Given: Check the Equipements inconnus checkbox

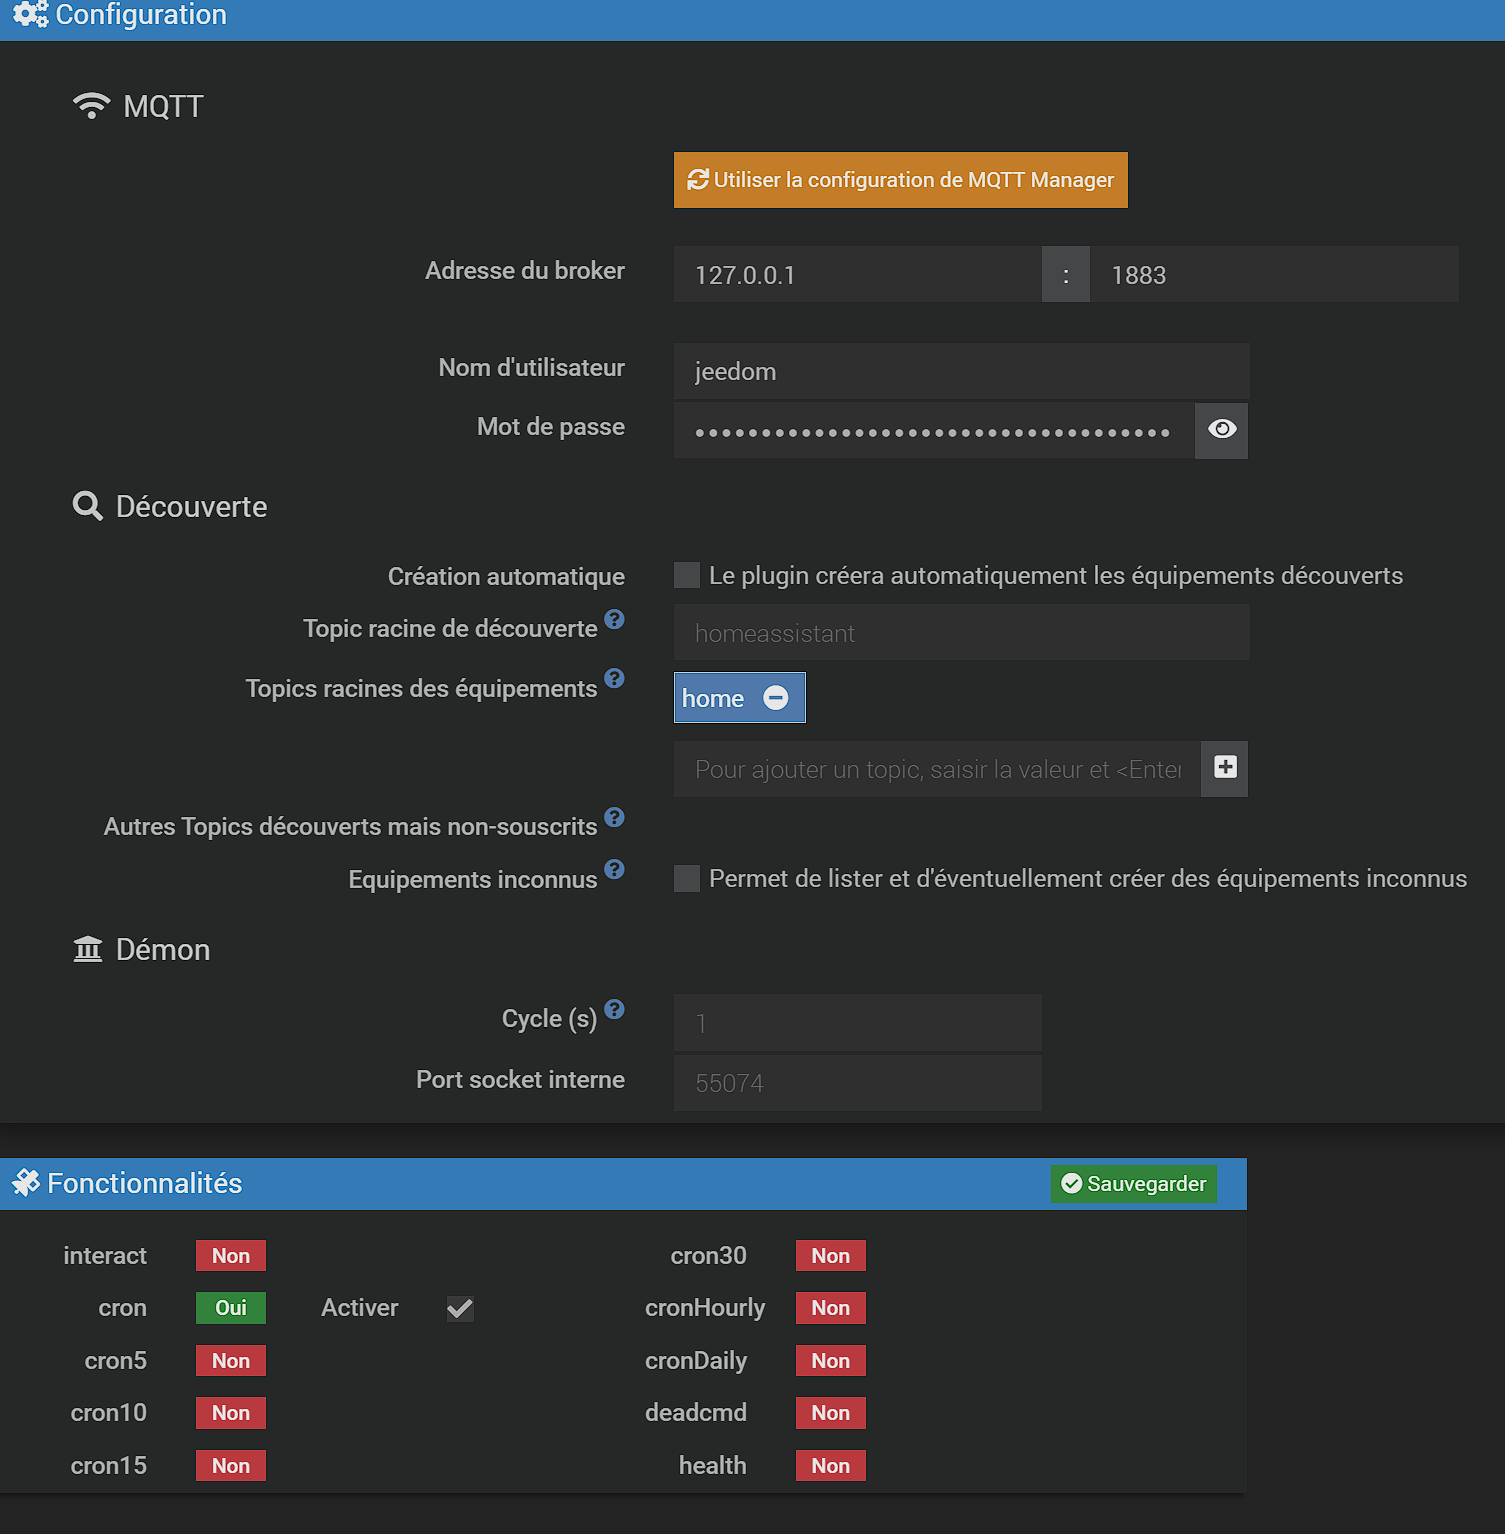Looking at the screenshot, I should 686,877.
